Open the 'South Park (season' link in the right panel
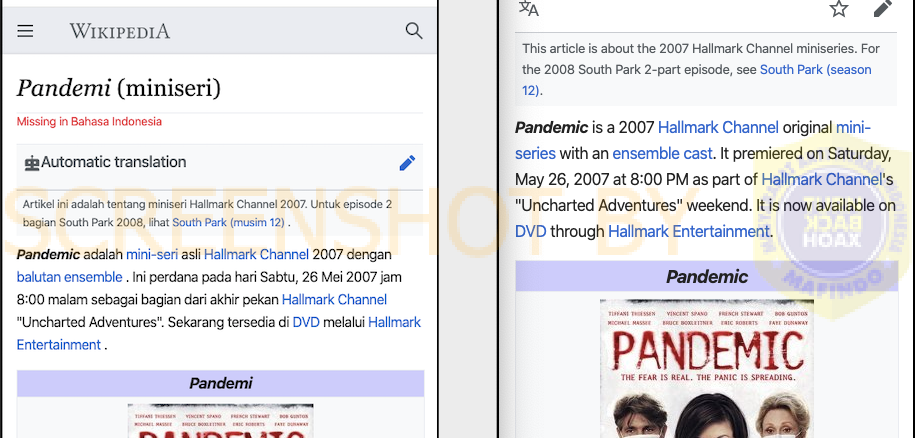Image resolution: width=915 pixels, height=438 pixels. [815, 70]
